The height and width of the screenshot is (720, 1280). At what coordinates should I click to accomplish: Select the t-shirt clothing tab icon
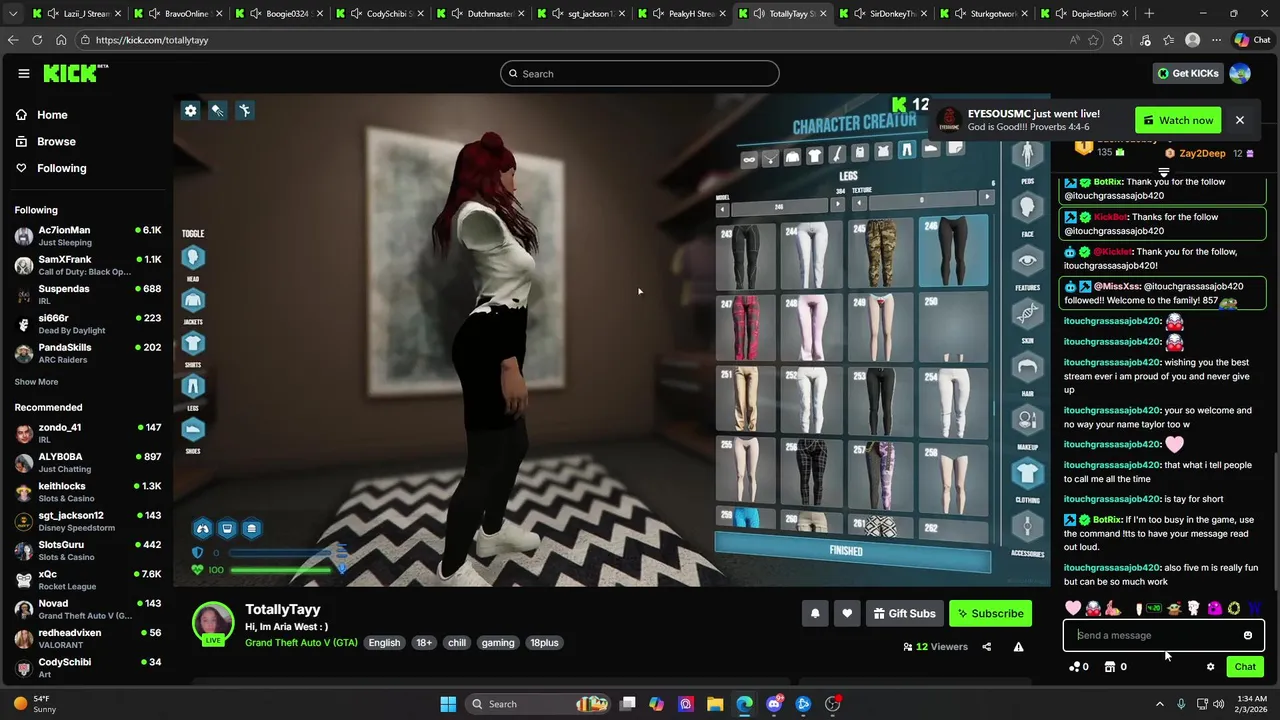814,156
